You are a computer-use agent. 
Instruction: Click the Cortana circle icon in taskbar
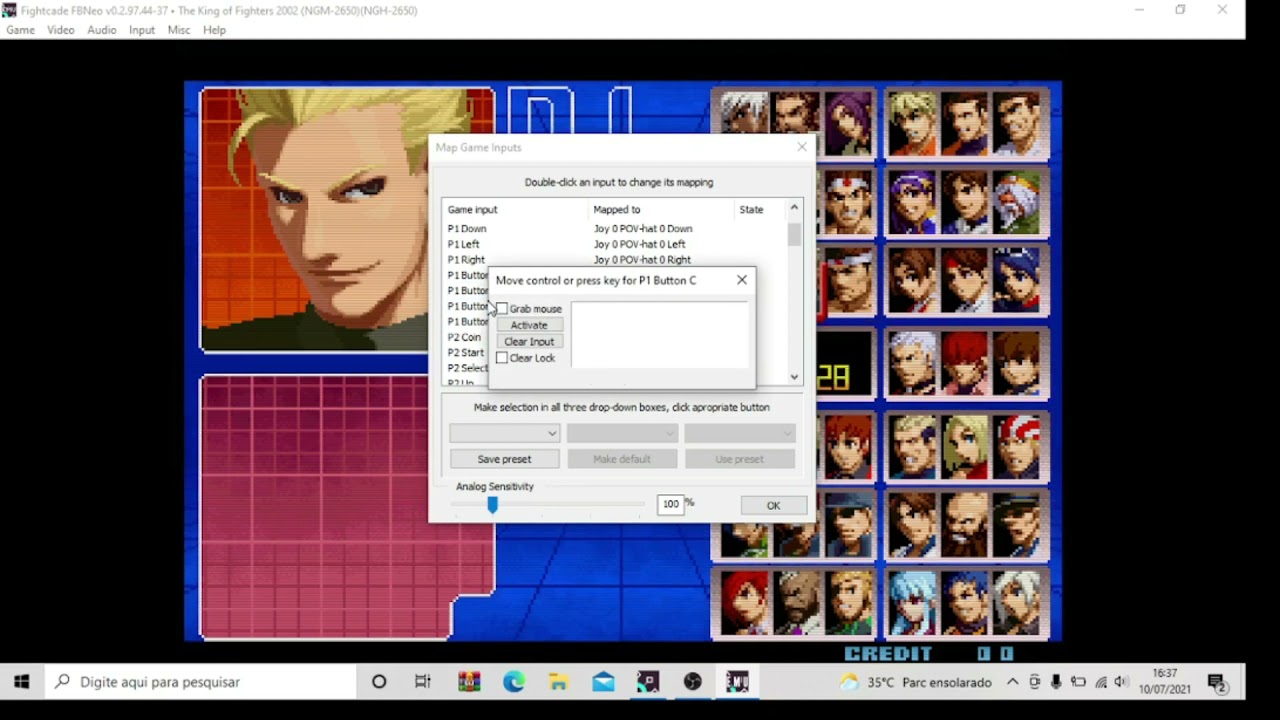(x=379, y=682)
